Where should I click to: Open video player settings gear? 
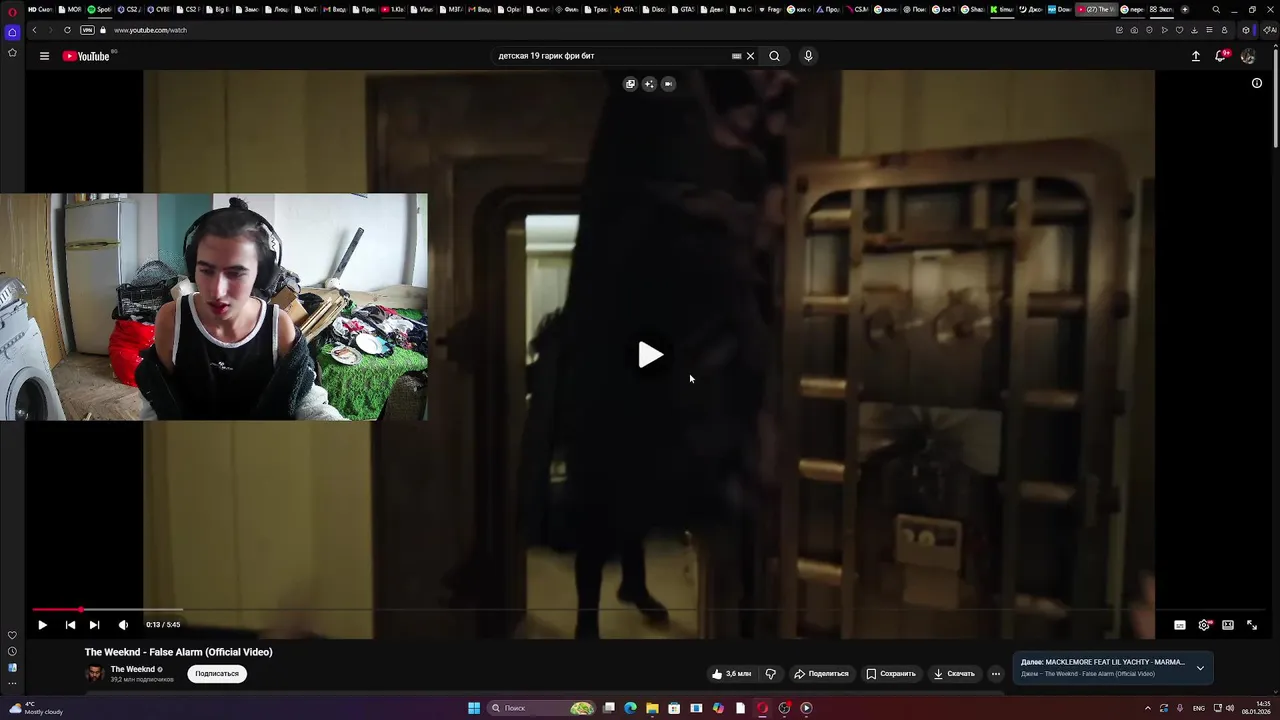pos(1204,625)
